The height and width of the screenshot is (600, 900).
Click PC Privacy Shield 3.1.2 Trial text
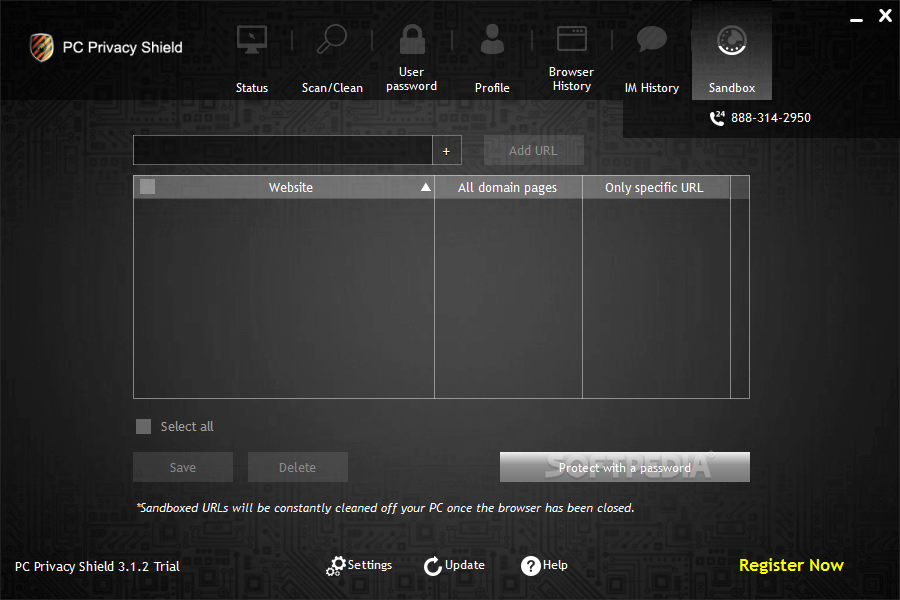point(97,566)
